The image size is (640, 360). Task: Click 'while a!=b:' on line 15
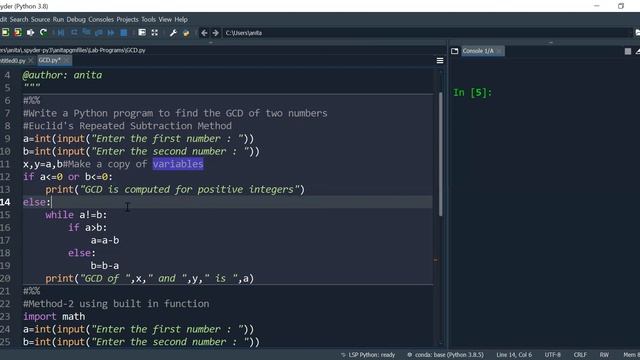(x=76, y=215)
